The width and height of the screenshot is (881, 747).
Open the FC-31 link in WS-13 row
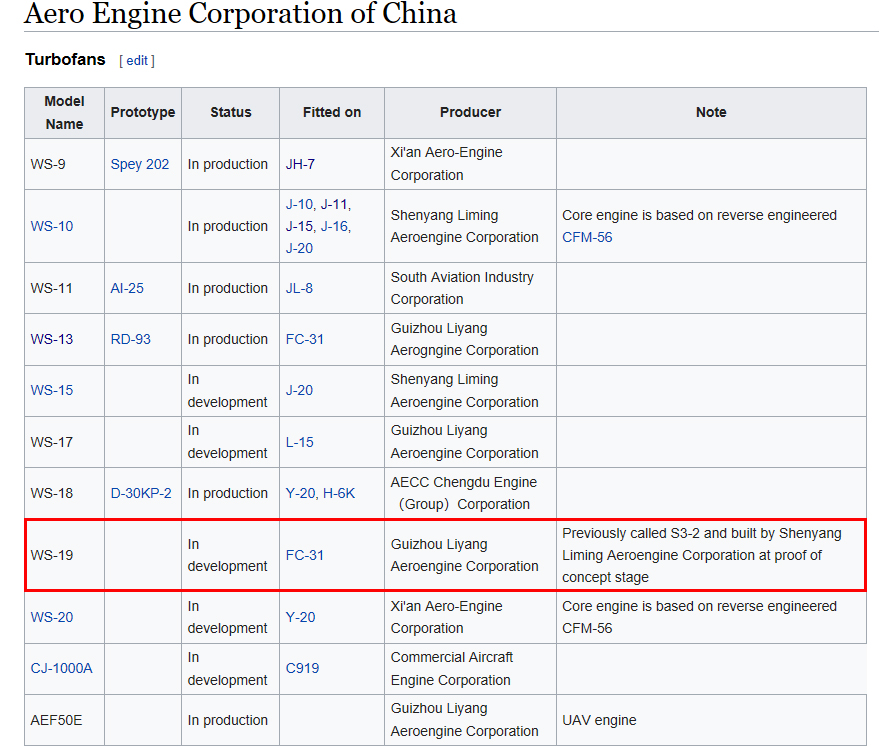coord(305,339)
